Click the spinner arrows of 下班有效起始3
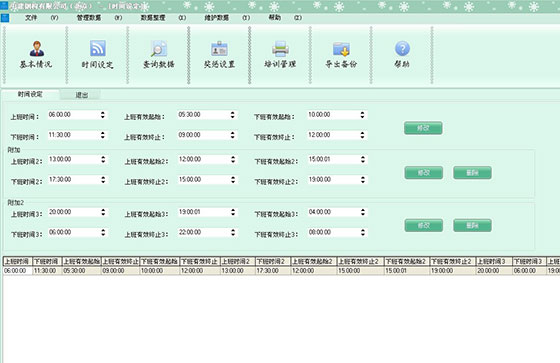Screen dimensions: 560x363 point(363,212)
